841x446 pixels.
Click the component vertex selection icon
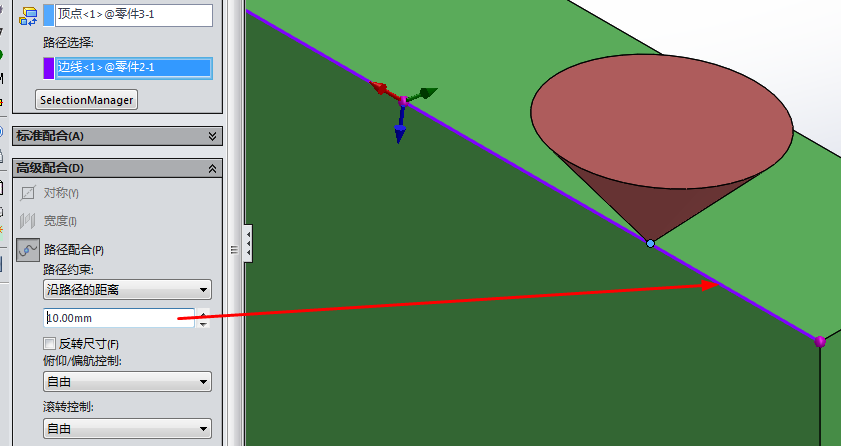[x=27, y=15]
